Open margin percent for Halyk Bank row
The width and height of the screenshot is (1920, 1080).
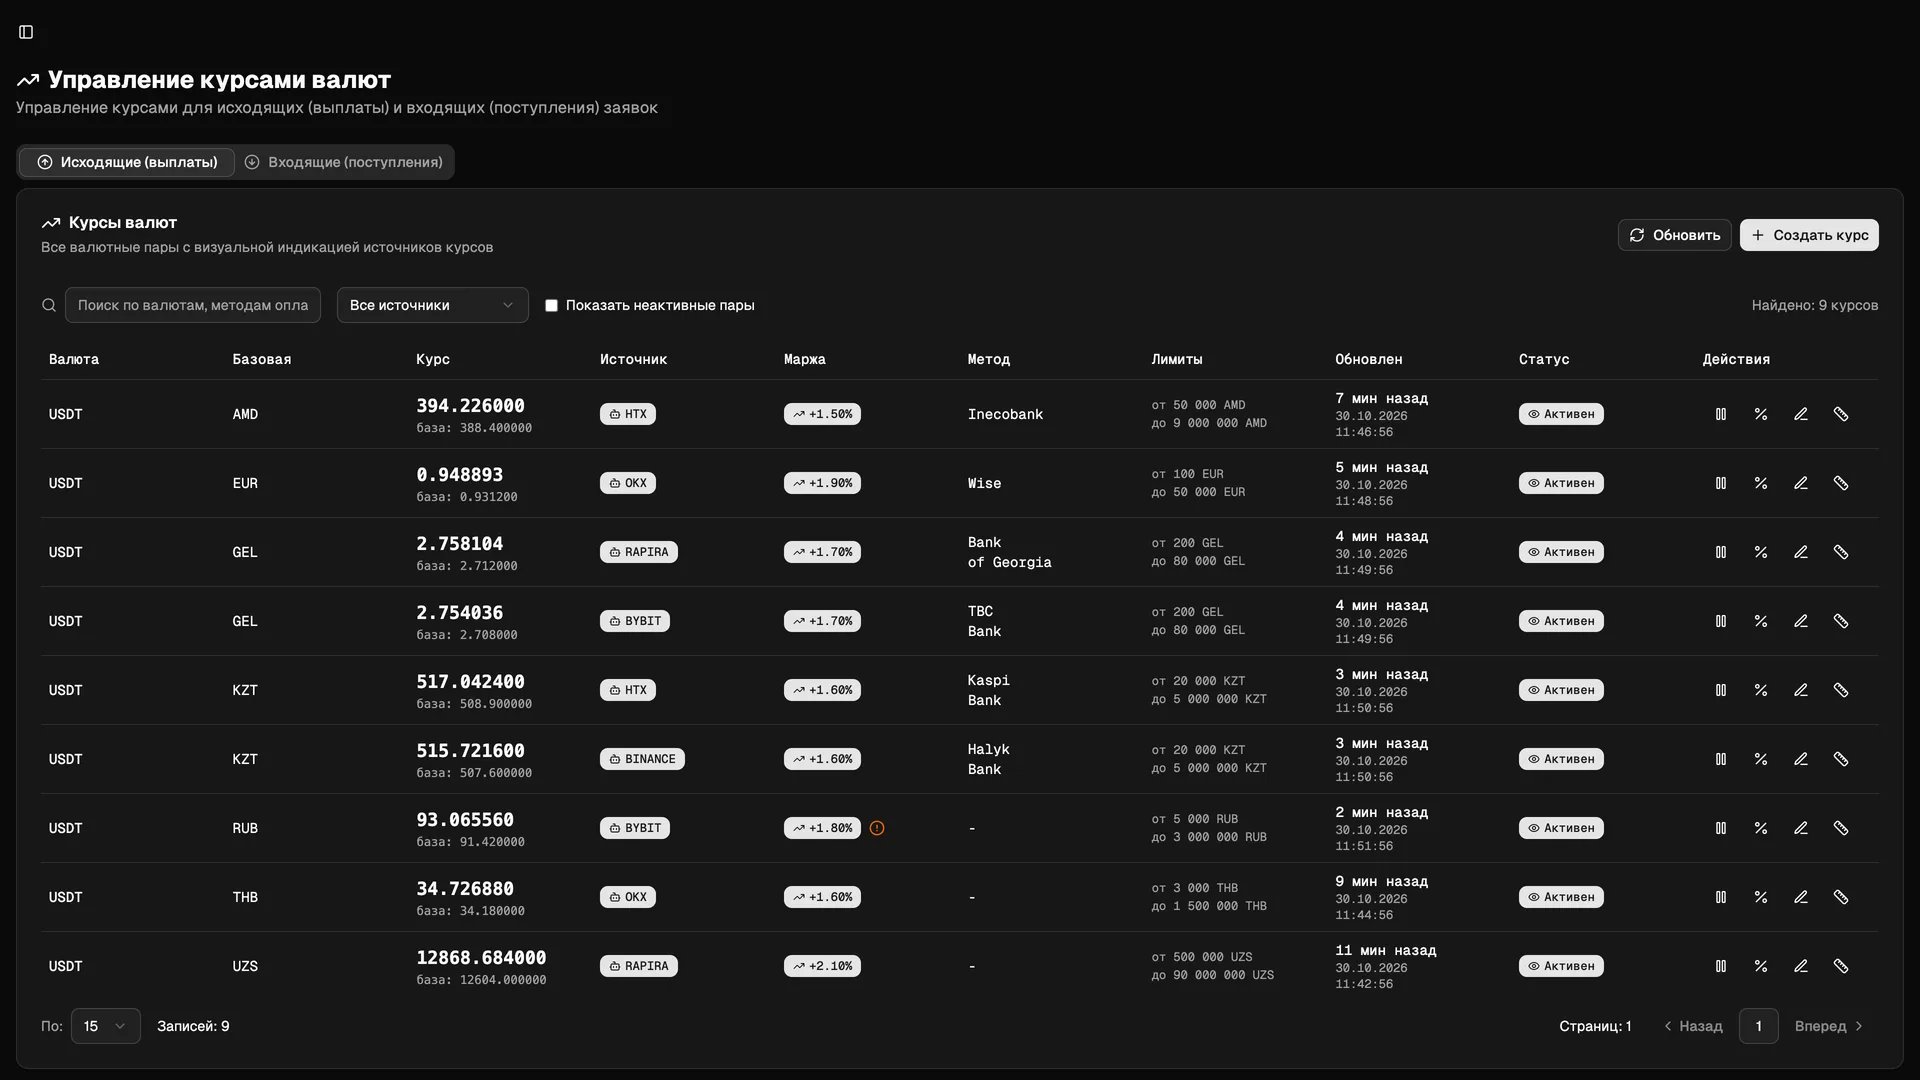[x=1761, y=759]
